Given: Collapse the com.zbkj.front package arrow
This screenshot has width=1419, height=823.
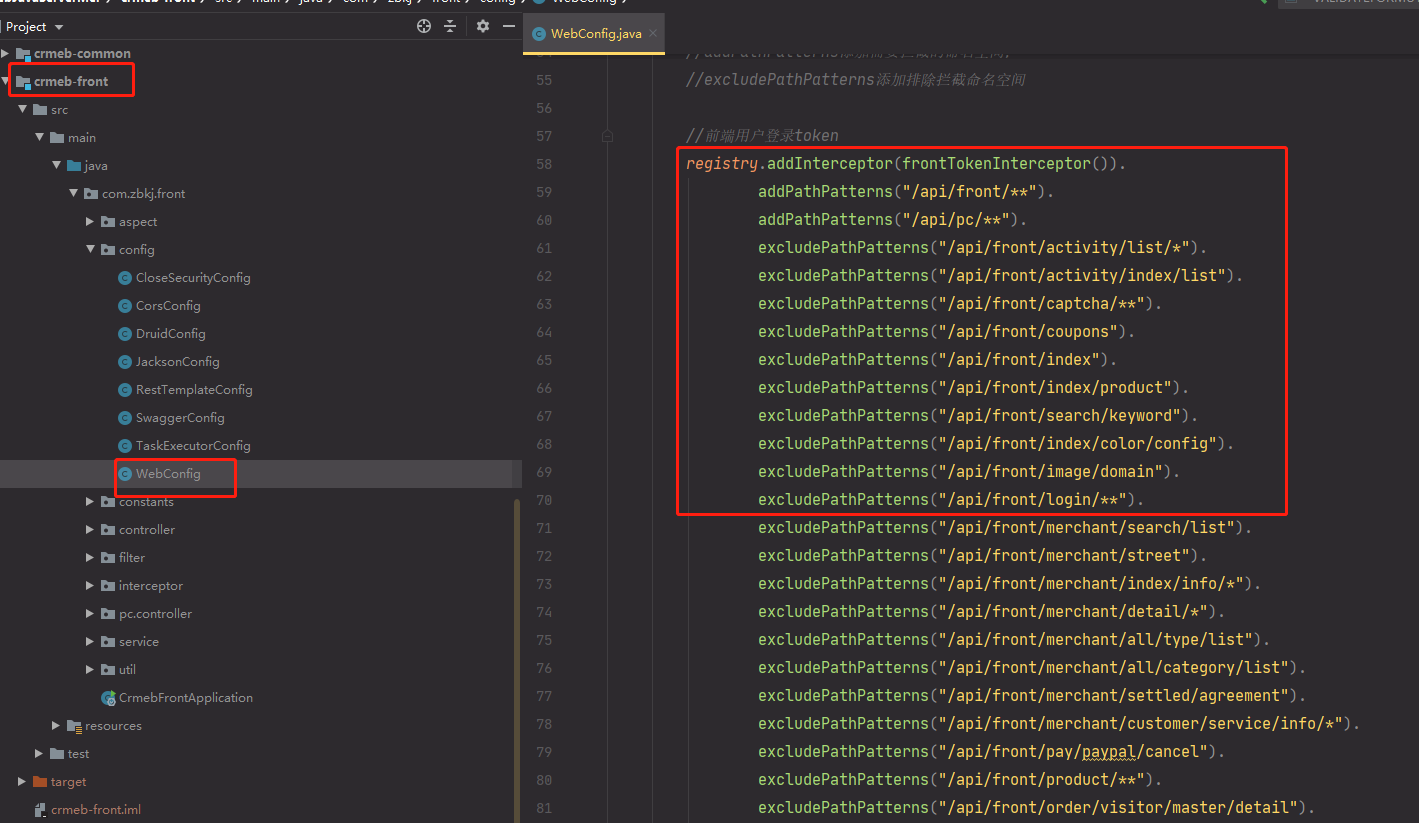Looking at the screenshot, I should pos(74,193).
